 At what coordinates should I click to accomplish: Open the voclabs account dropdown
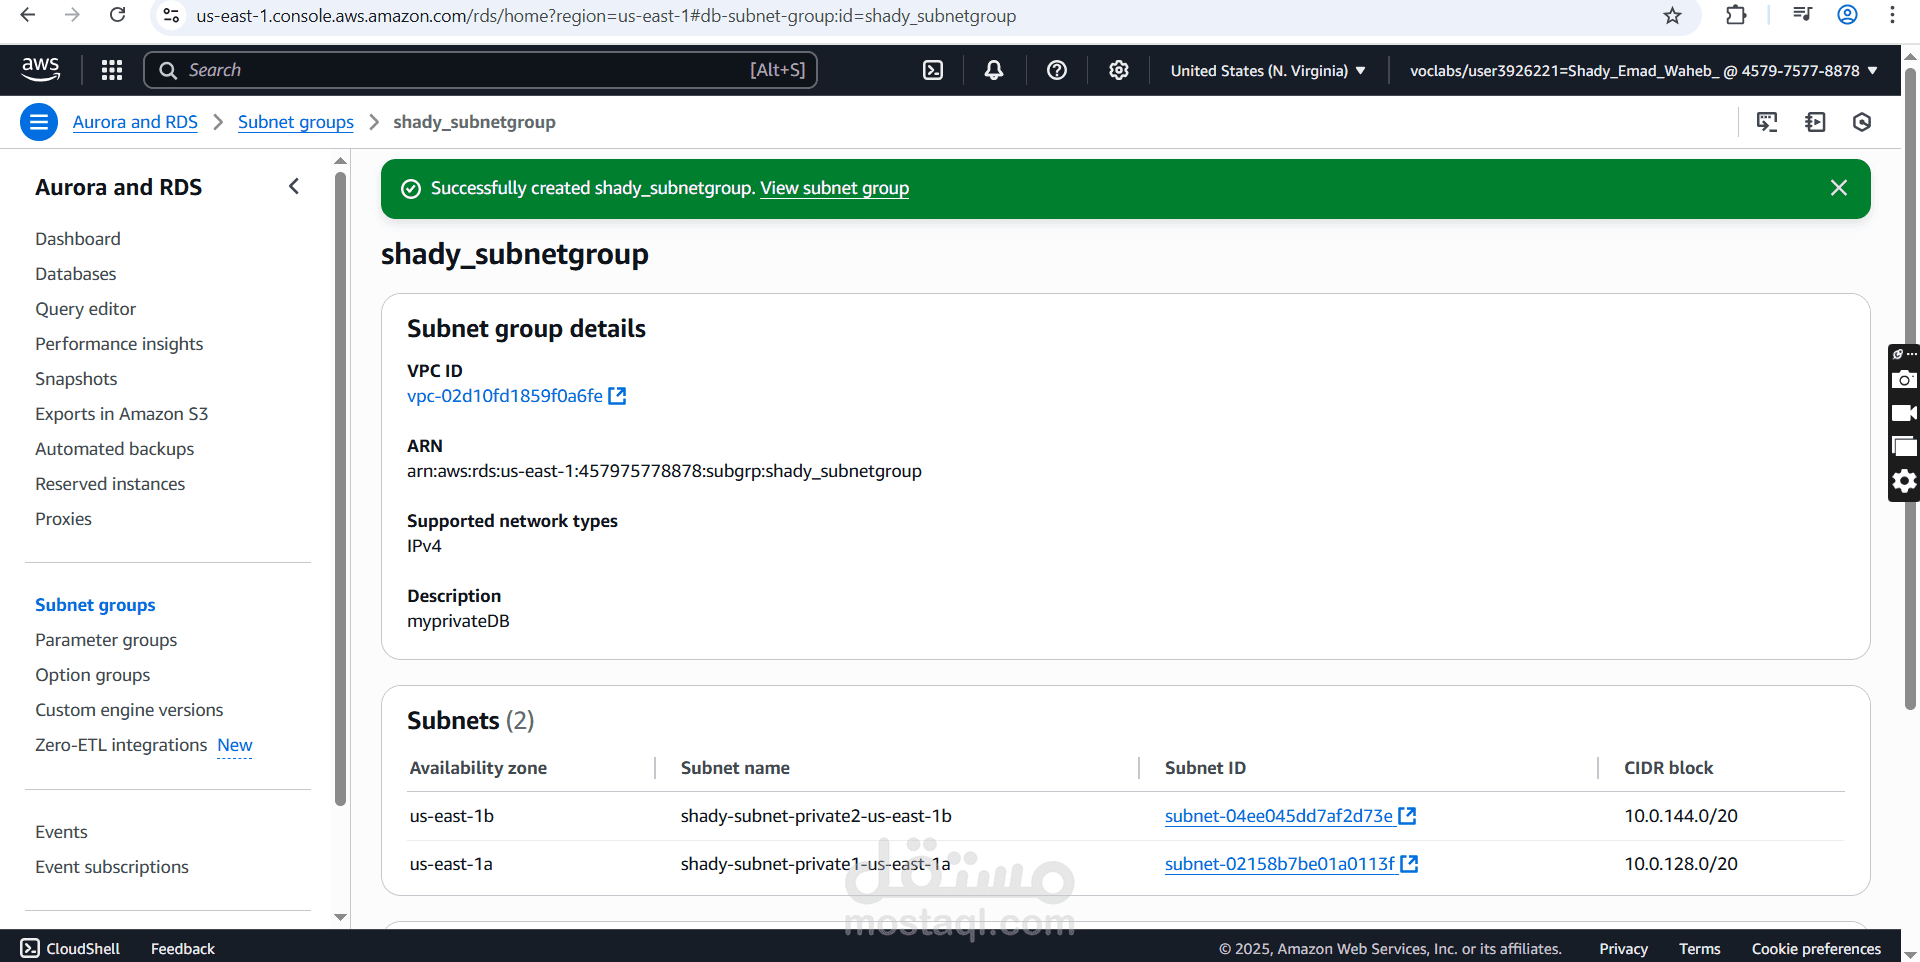point(1644,71)
